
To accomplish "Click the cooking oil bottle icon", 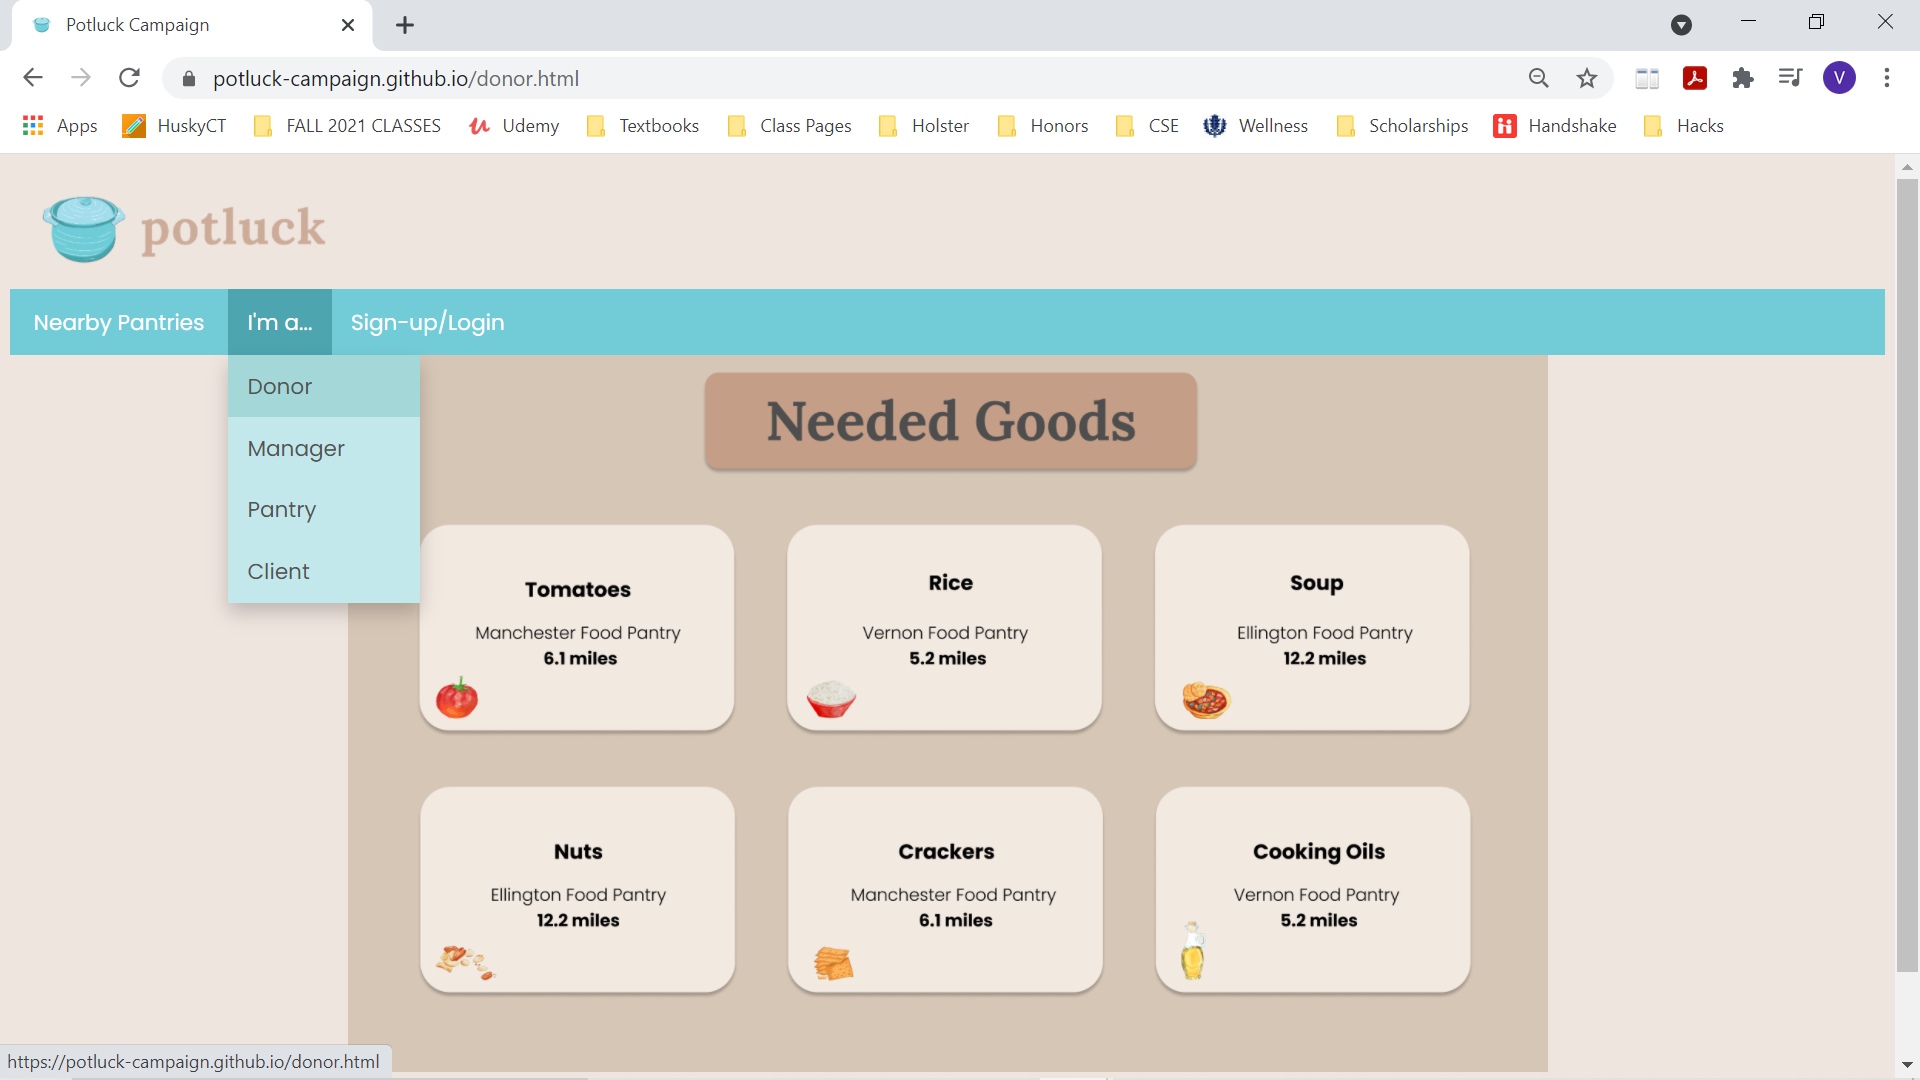I will coord(1192,951).
